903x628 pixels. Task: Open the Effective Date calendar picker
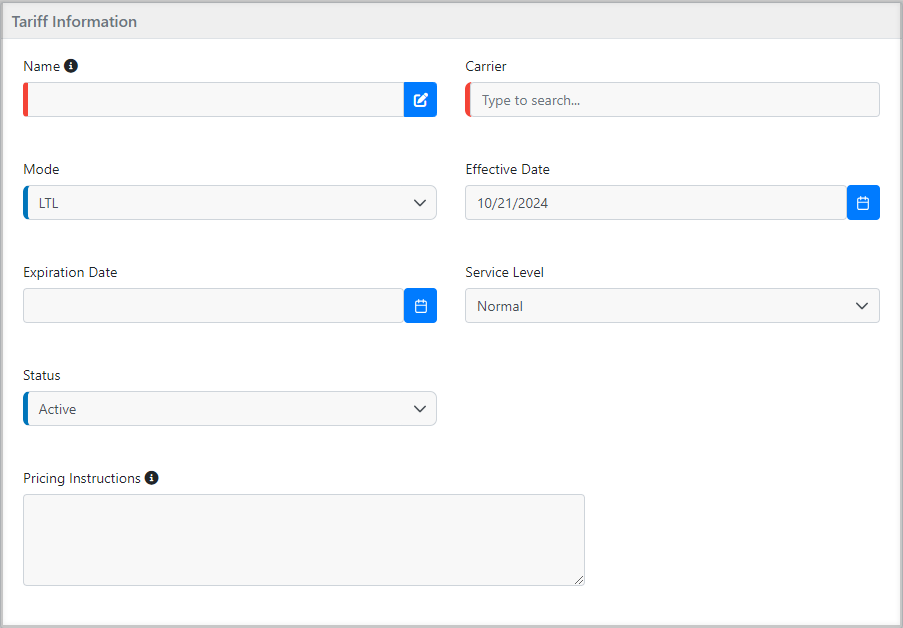(x=863, y=203)
